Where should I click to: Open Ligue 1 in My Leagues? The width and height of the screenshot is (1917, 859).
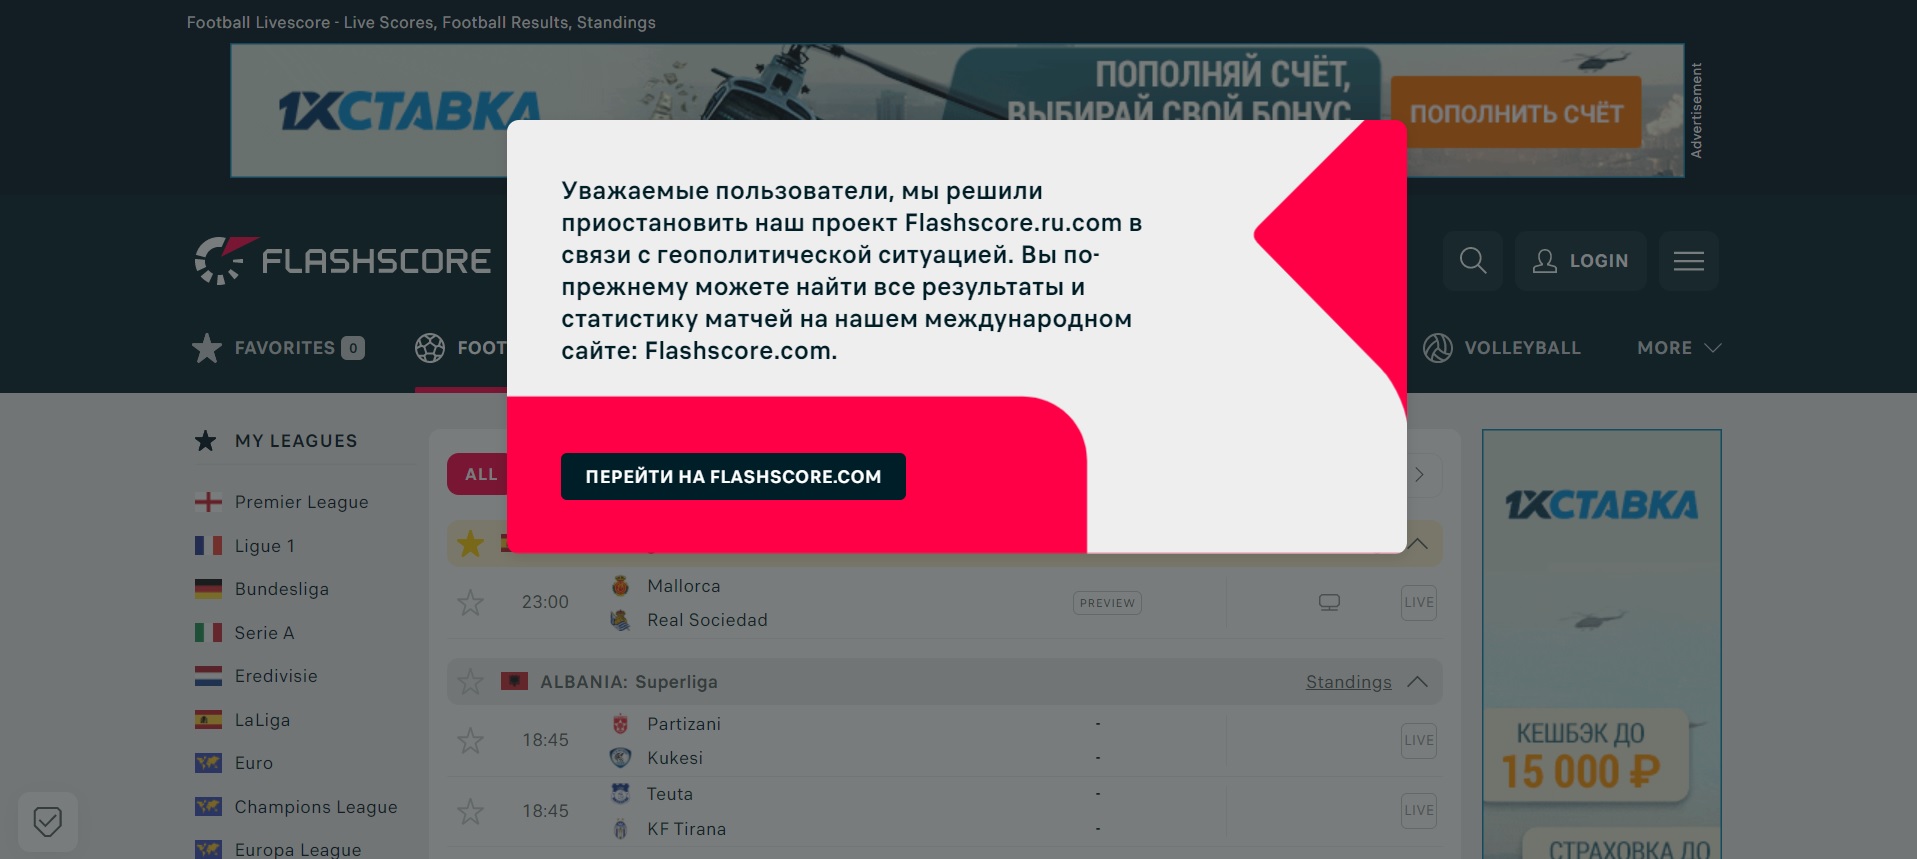pyautogui.click(x=264, y=546)
